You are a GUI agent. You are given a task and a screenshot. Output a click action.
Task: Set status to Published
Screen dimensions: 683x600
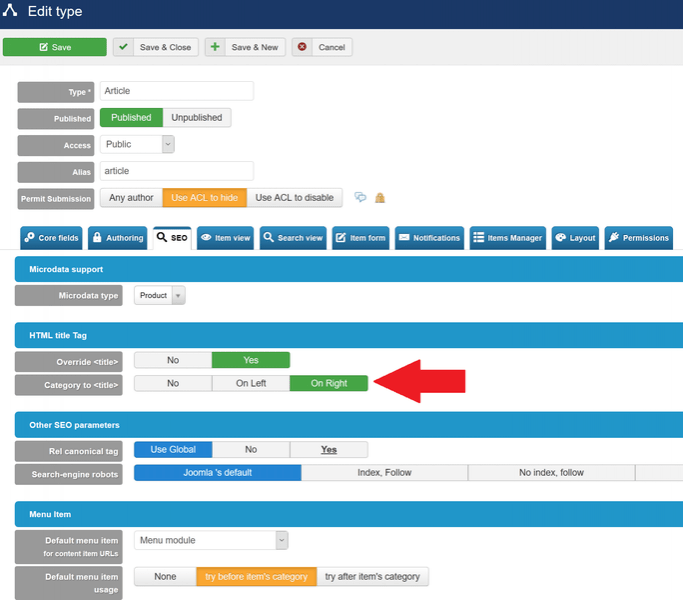[131, 118]
